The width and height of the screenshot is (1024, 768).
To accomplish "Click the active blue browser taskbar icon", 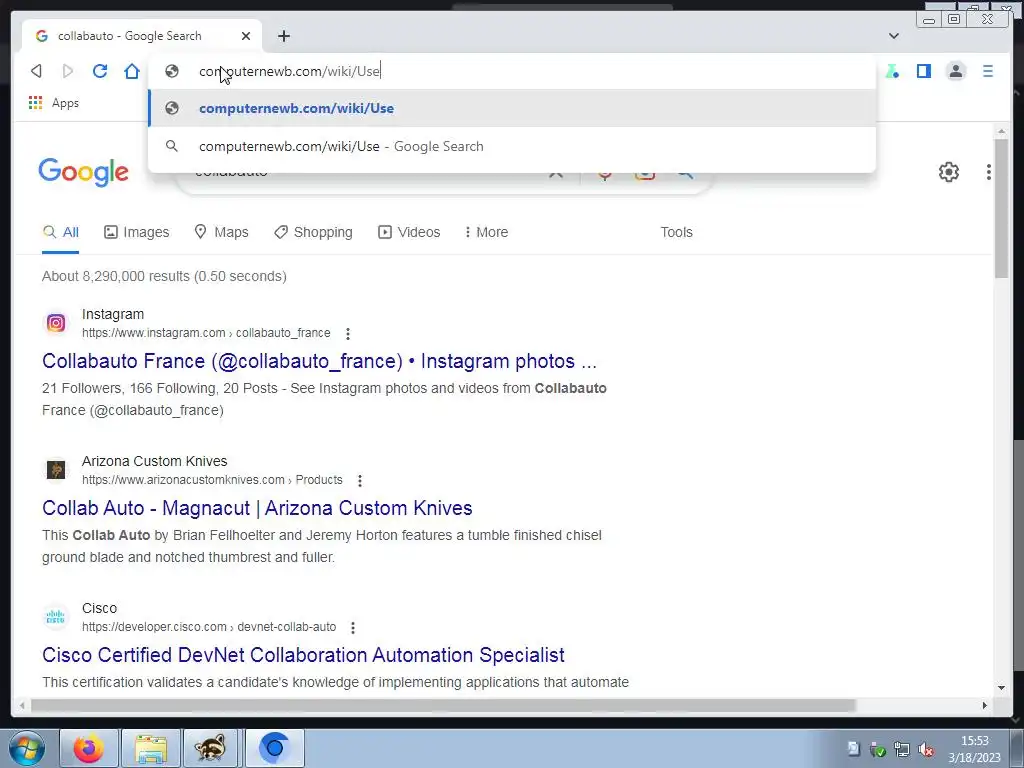I will pyautogui.click(x=274, y=748).
